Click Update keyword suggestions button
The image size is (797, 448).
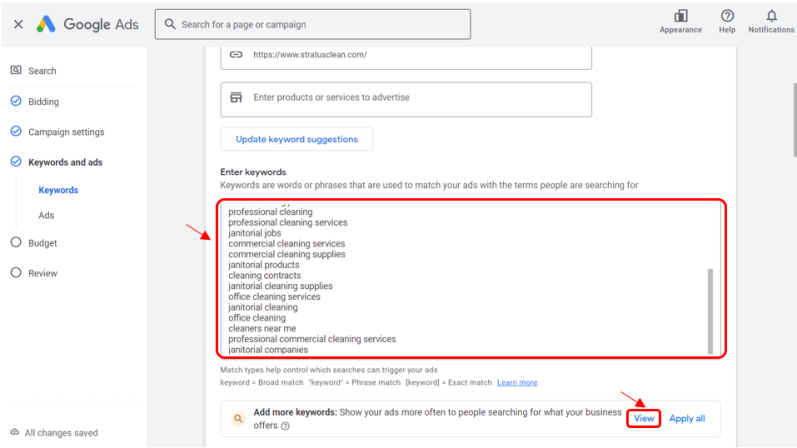[x=296, y=139]
